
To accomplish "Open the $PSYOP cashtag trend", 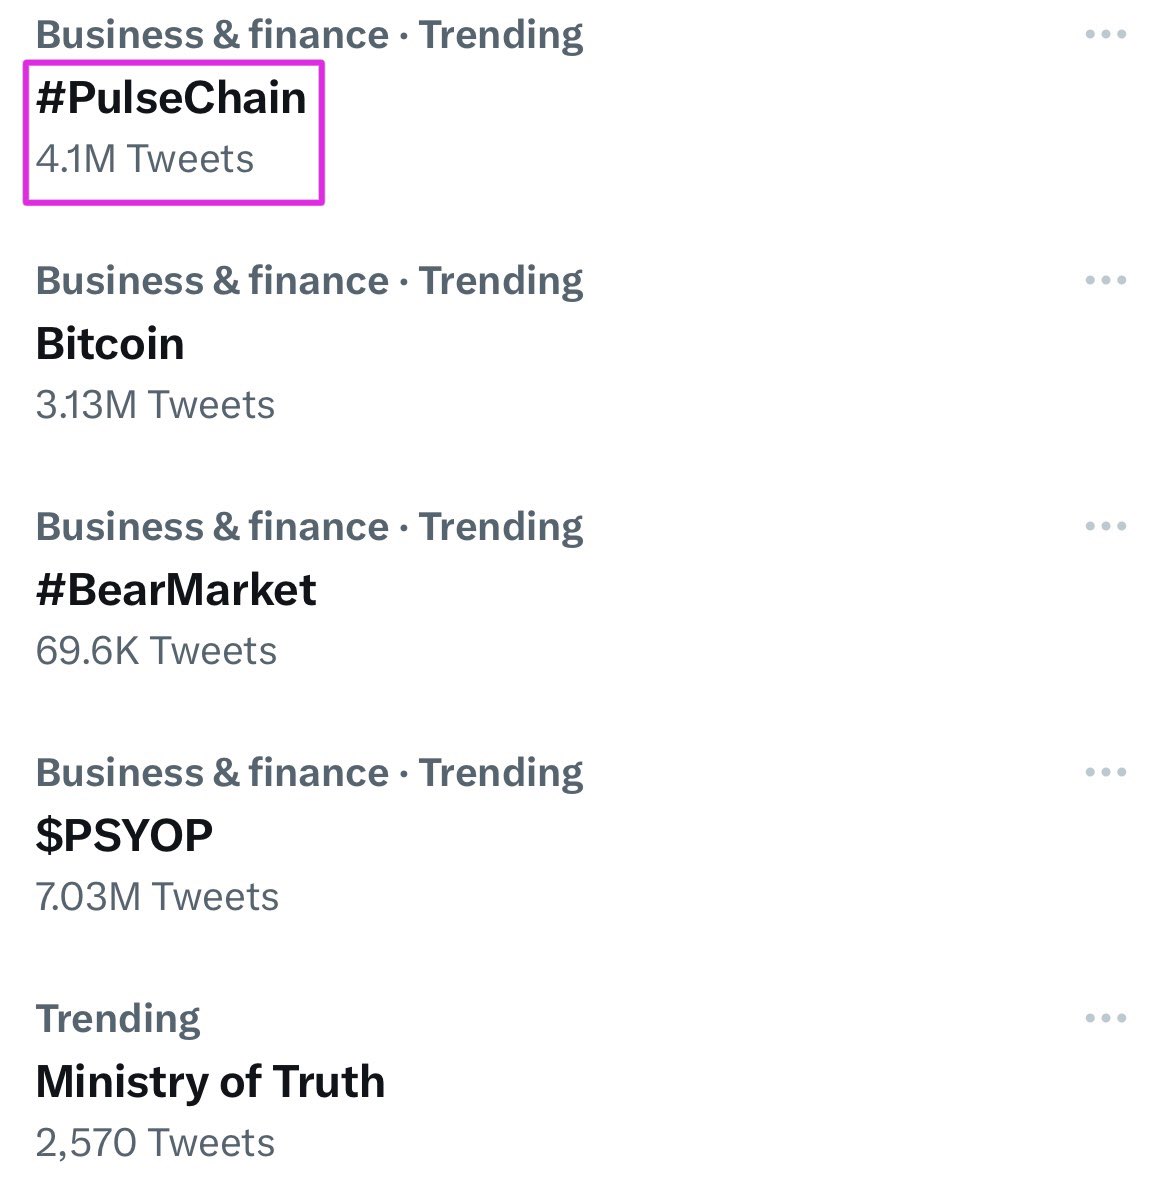I will click(124, 836).
